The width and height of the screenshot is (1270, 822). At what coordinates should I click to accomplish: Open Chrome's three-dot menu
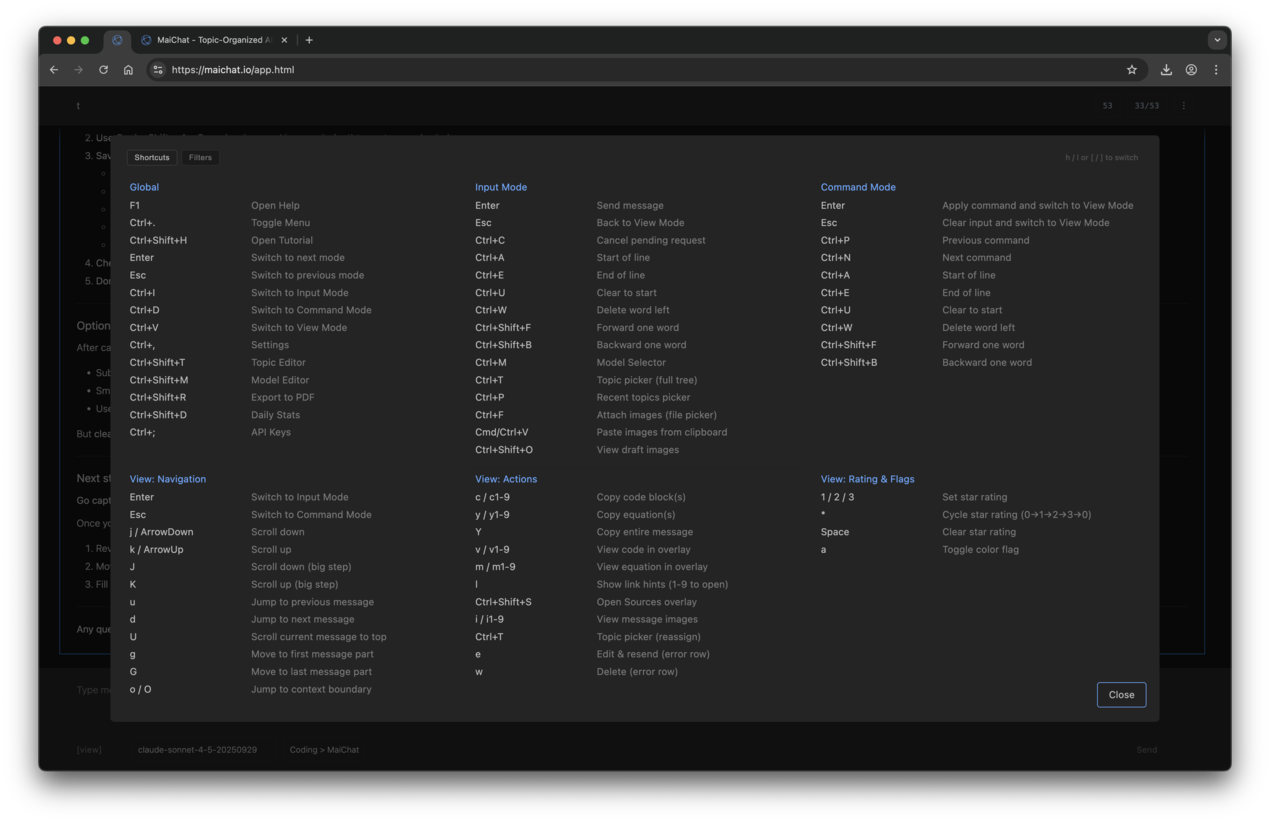point(1215,70)
